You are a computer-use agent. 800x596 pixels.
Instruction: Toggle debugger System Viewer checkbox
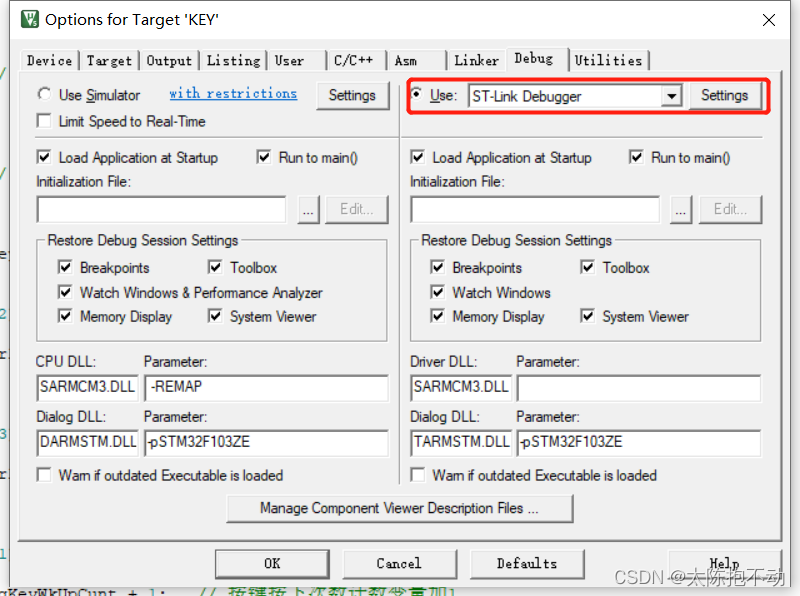588,316
